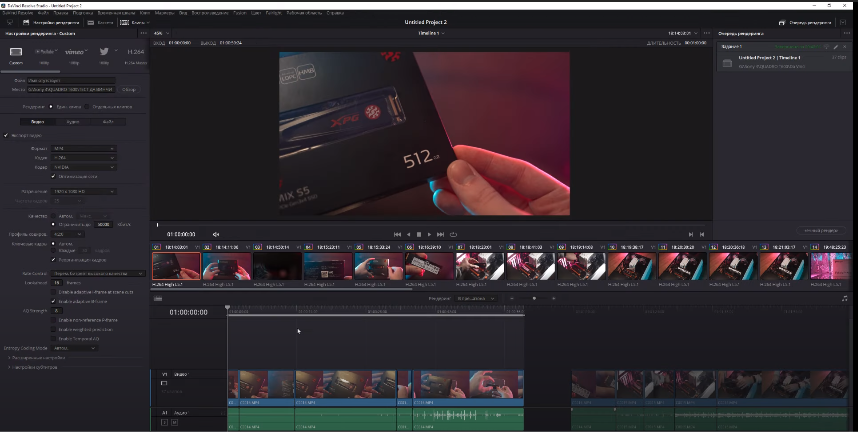Open the Resolution dropdown 1920 x 1080 HD
Viewport: 858px width, 432px height.
[83, 192]
